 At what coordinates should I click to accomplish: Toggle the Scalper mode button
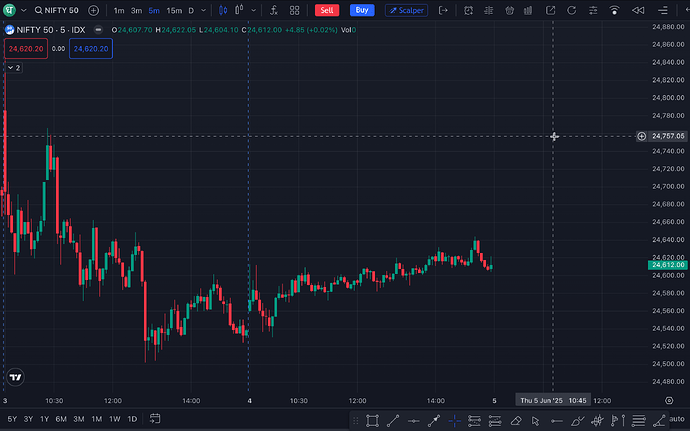[406, 10]
